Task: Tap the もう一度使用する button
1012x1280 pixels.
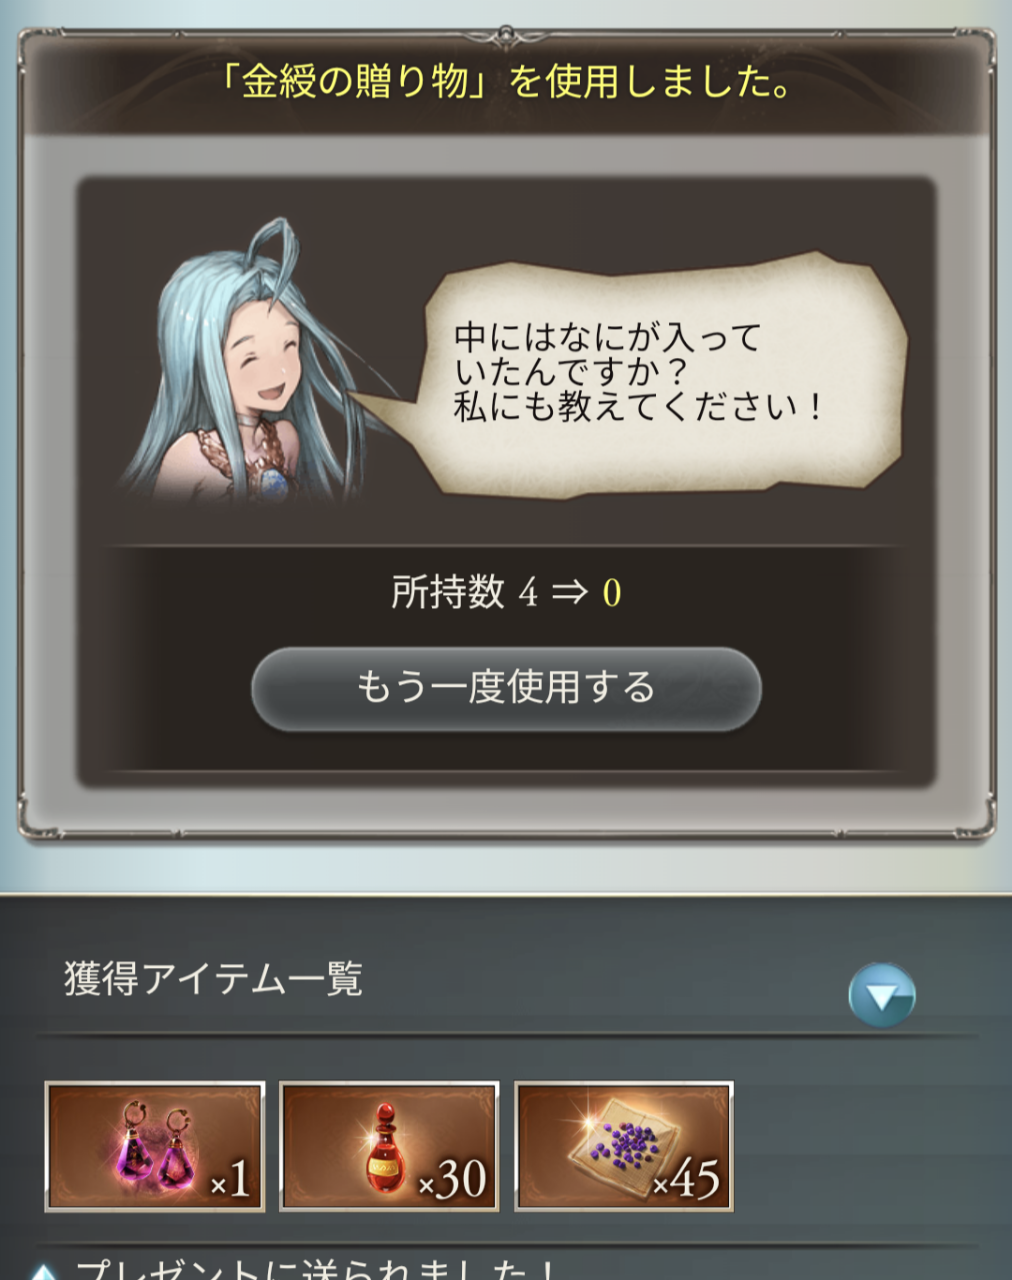Action: [x=506, y=688]
